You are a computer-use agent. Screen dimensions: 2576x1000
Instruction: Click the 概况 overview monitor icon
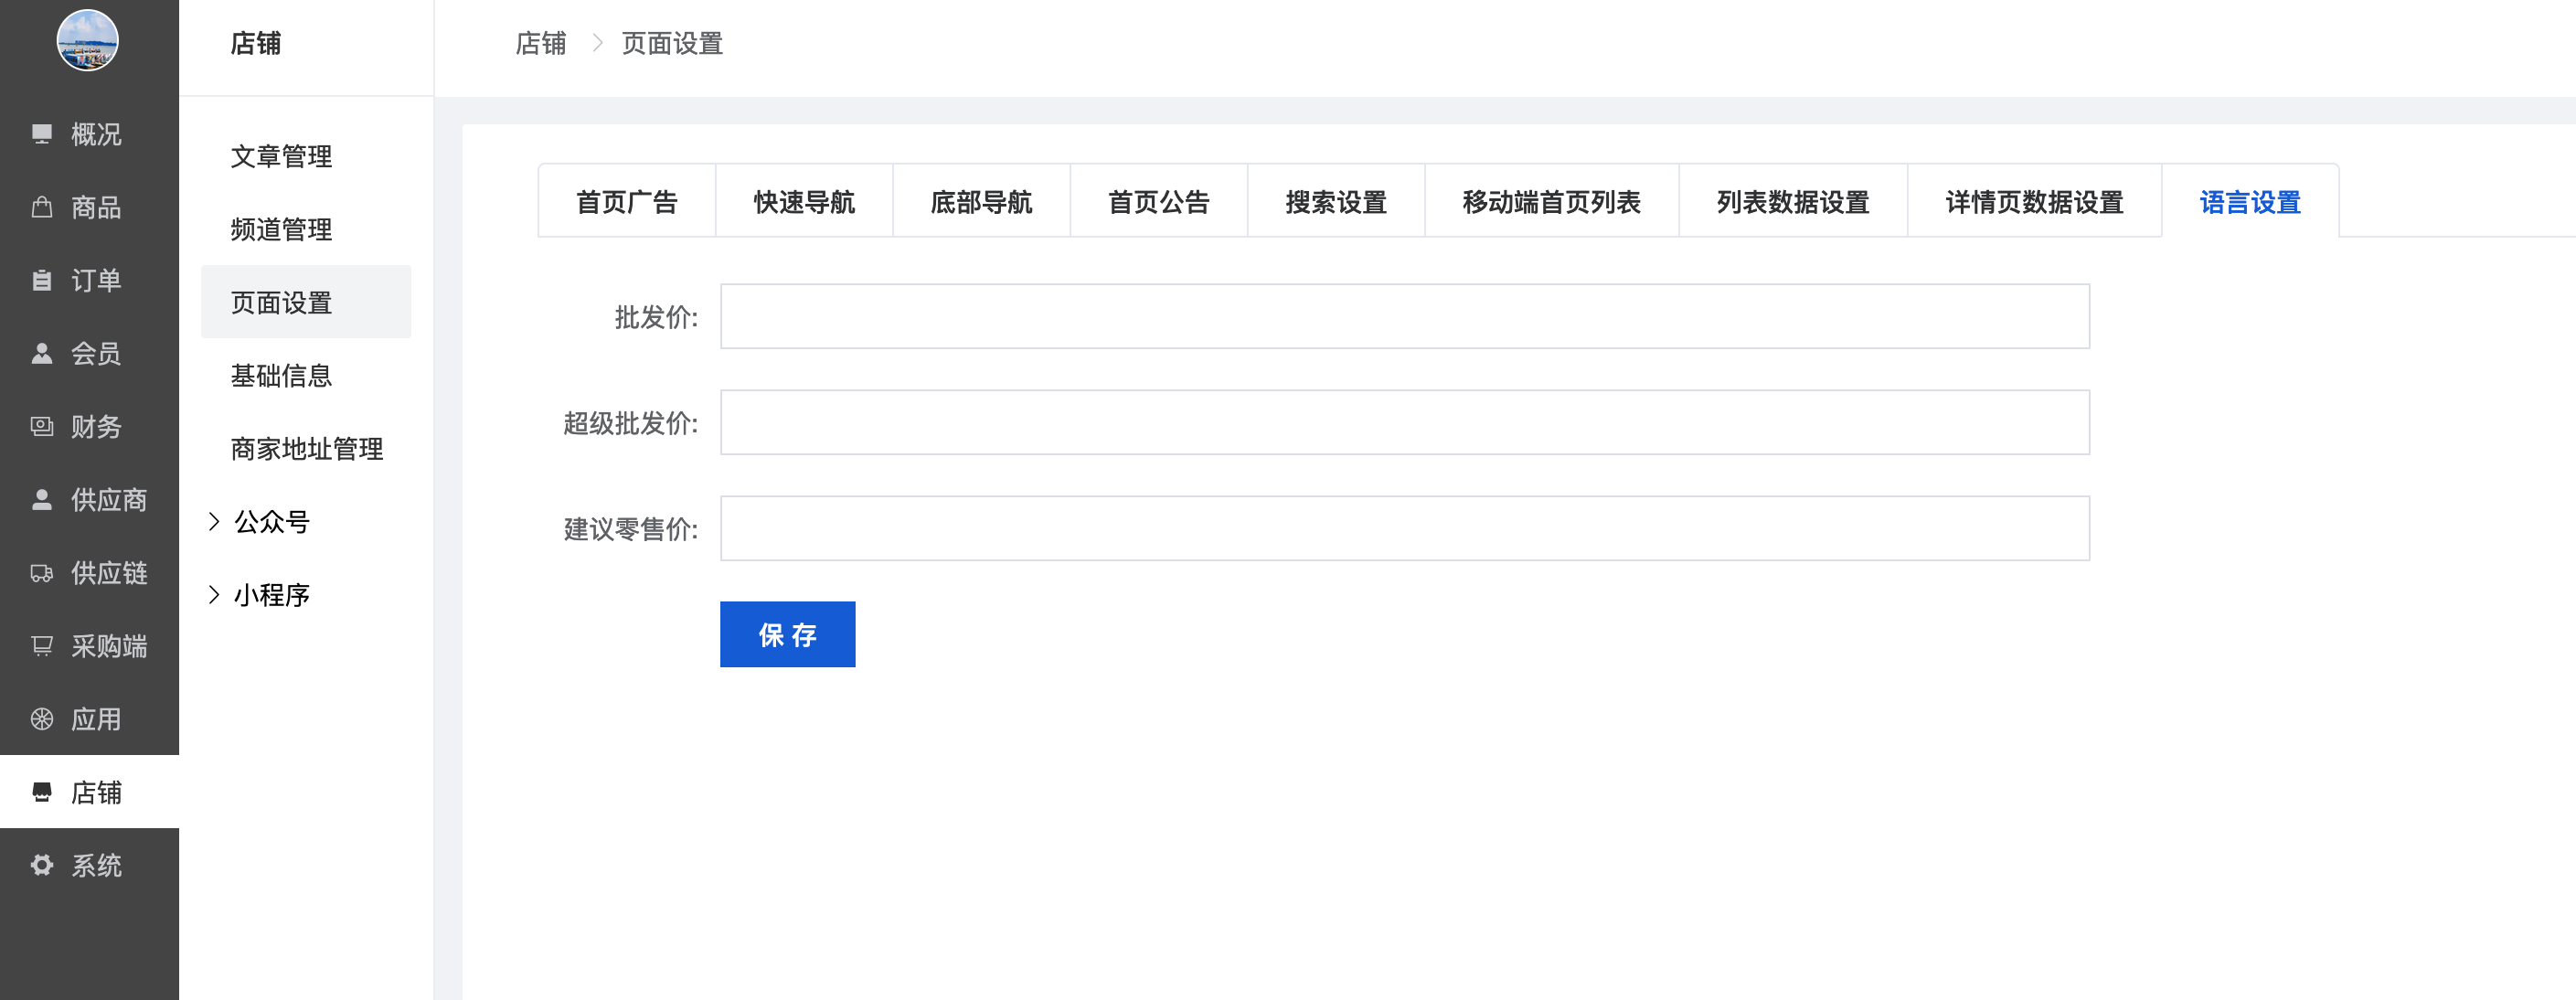click(42, 134)
